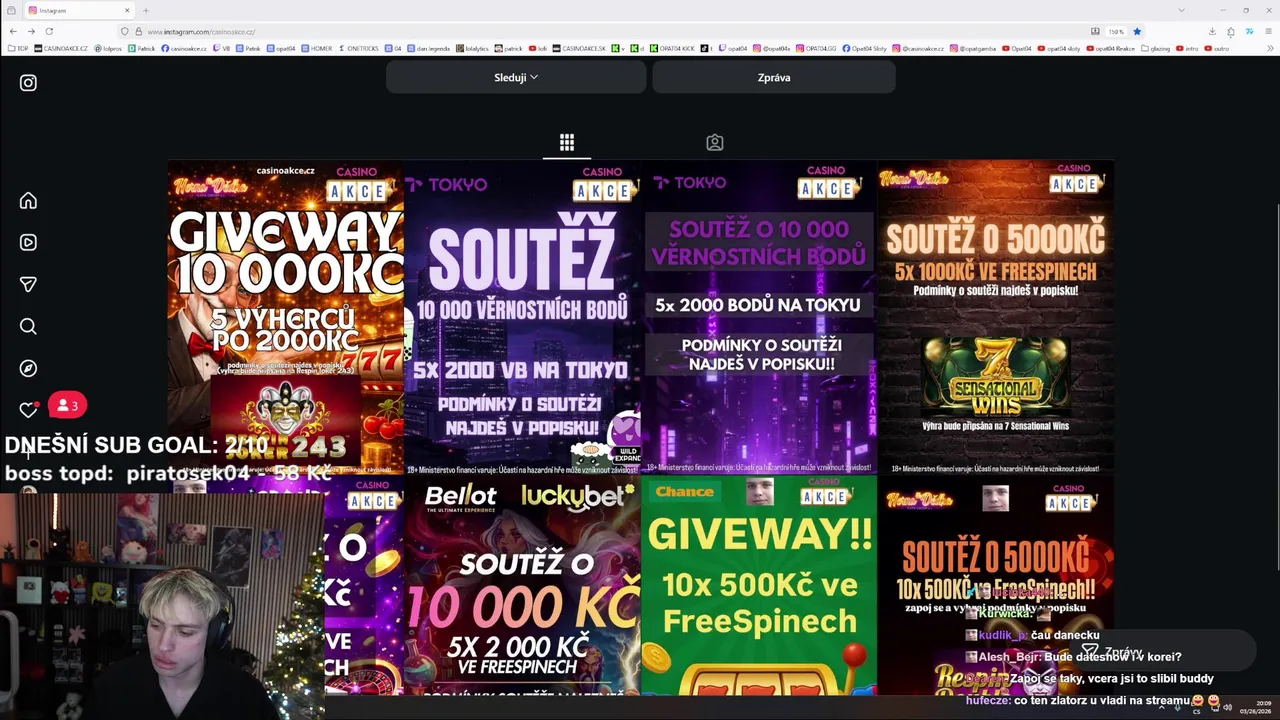The image size is (1280, 720).
Task: Click the Zpráva message button
Action: (x=774, y=77)
